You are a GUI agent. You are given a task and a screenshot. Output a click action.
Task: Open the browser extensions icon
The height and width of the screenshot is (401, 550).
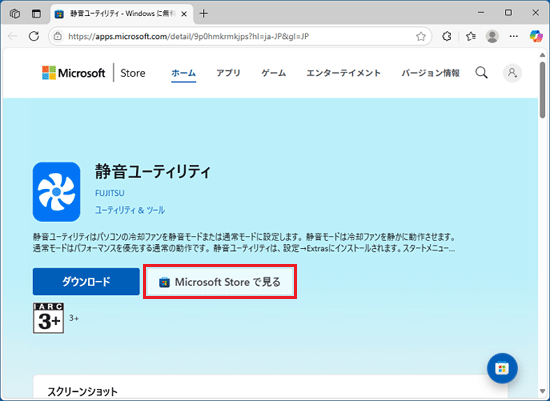(x=447, y=36)
